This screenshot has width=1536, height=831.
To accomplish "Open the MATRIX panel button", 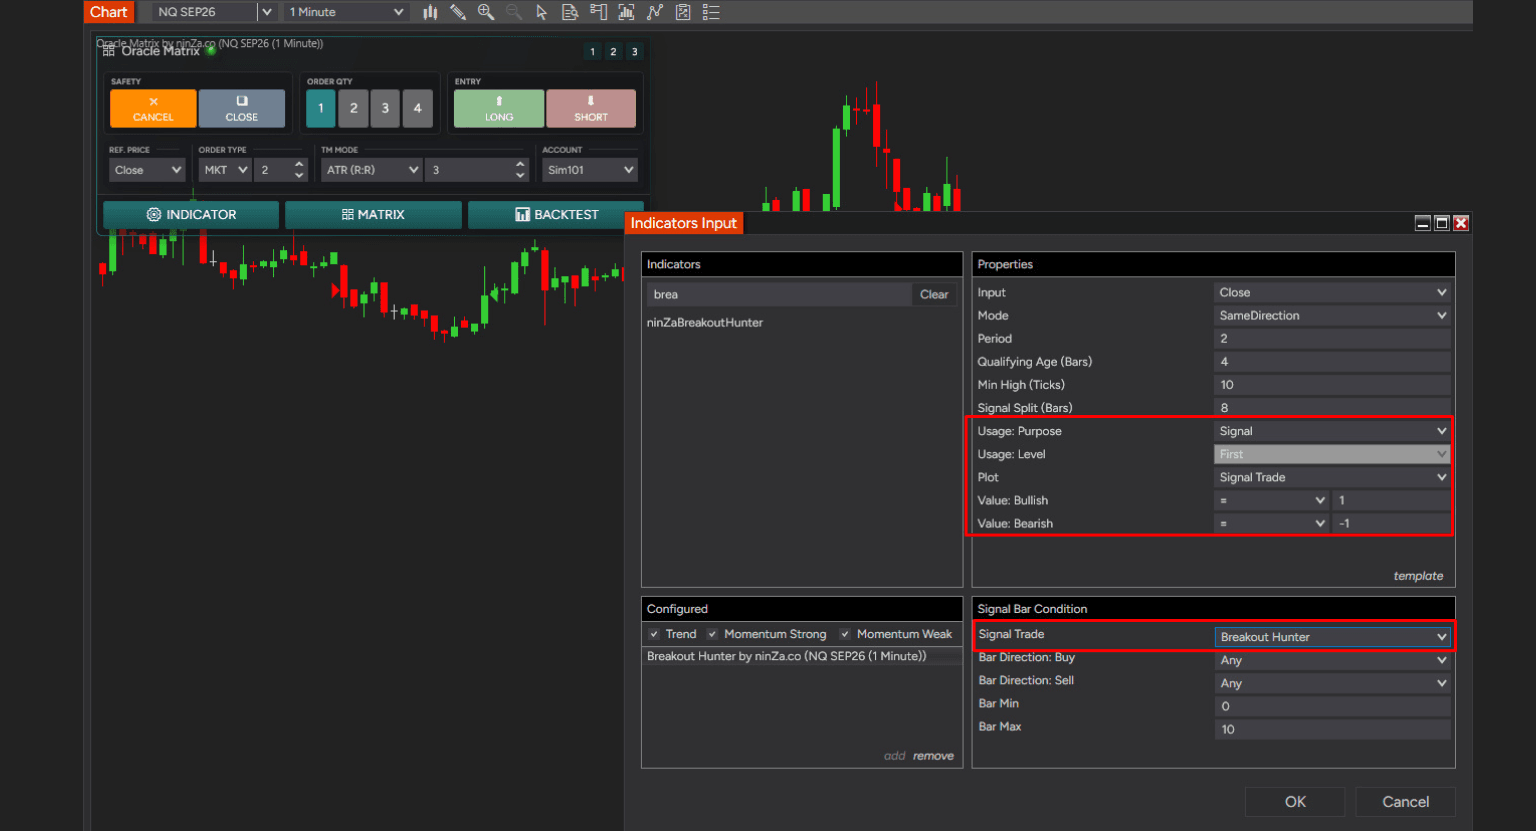I will click(x=373, y=215).
